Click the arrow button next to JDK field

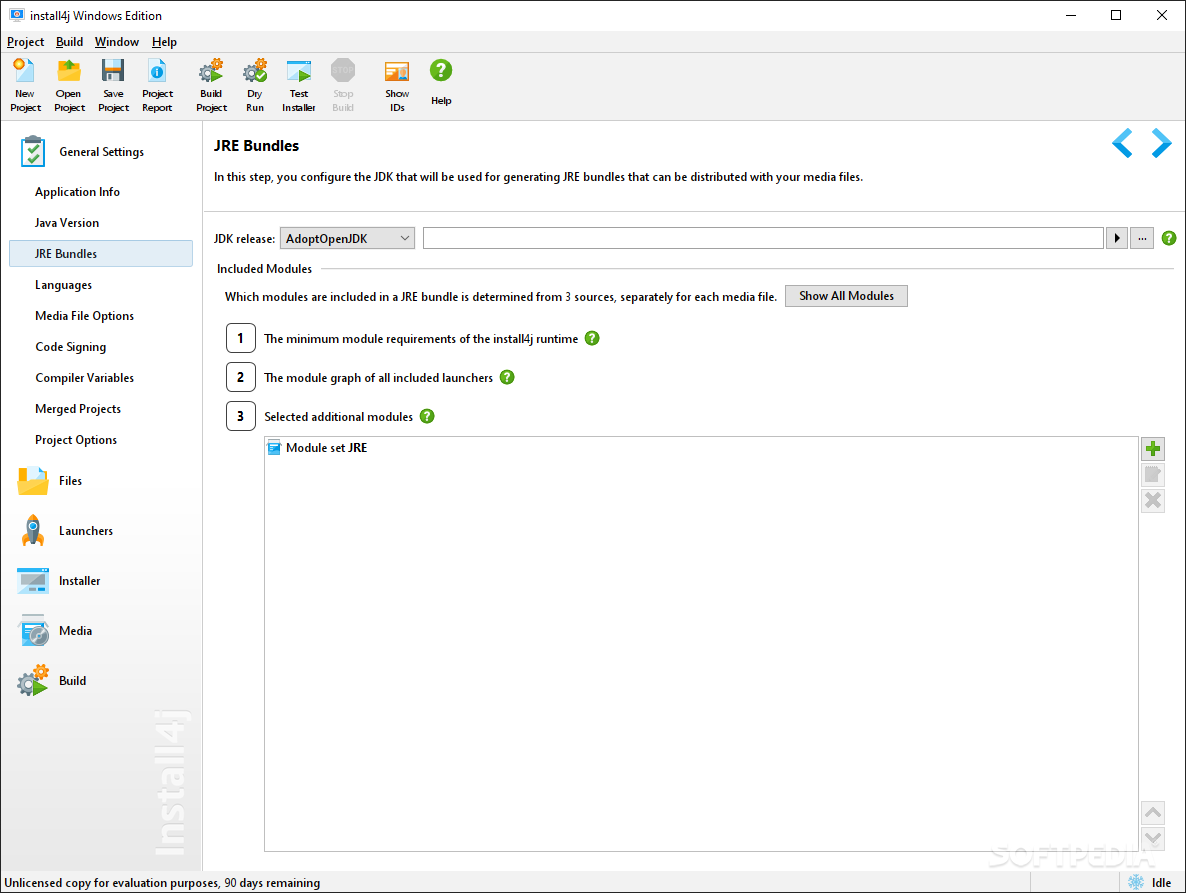[x=1116, y=238]
